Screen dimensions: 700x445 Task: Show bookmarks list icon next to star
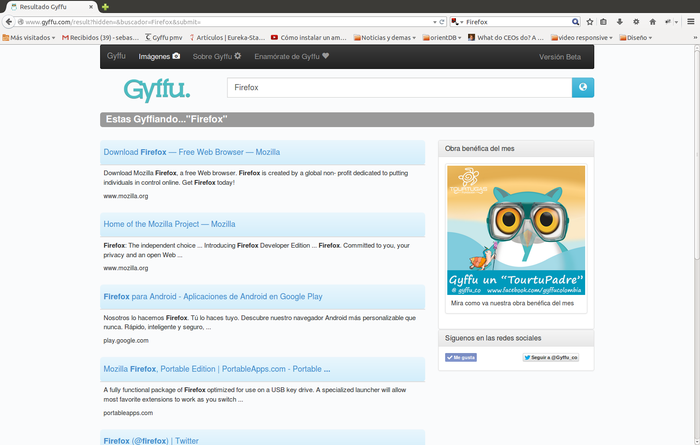point(604,22)
